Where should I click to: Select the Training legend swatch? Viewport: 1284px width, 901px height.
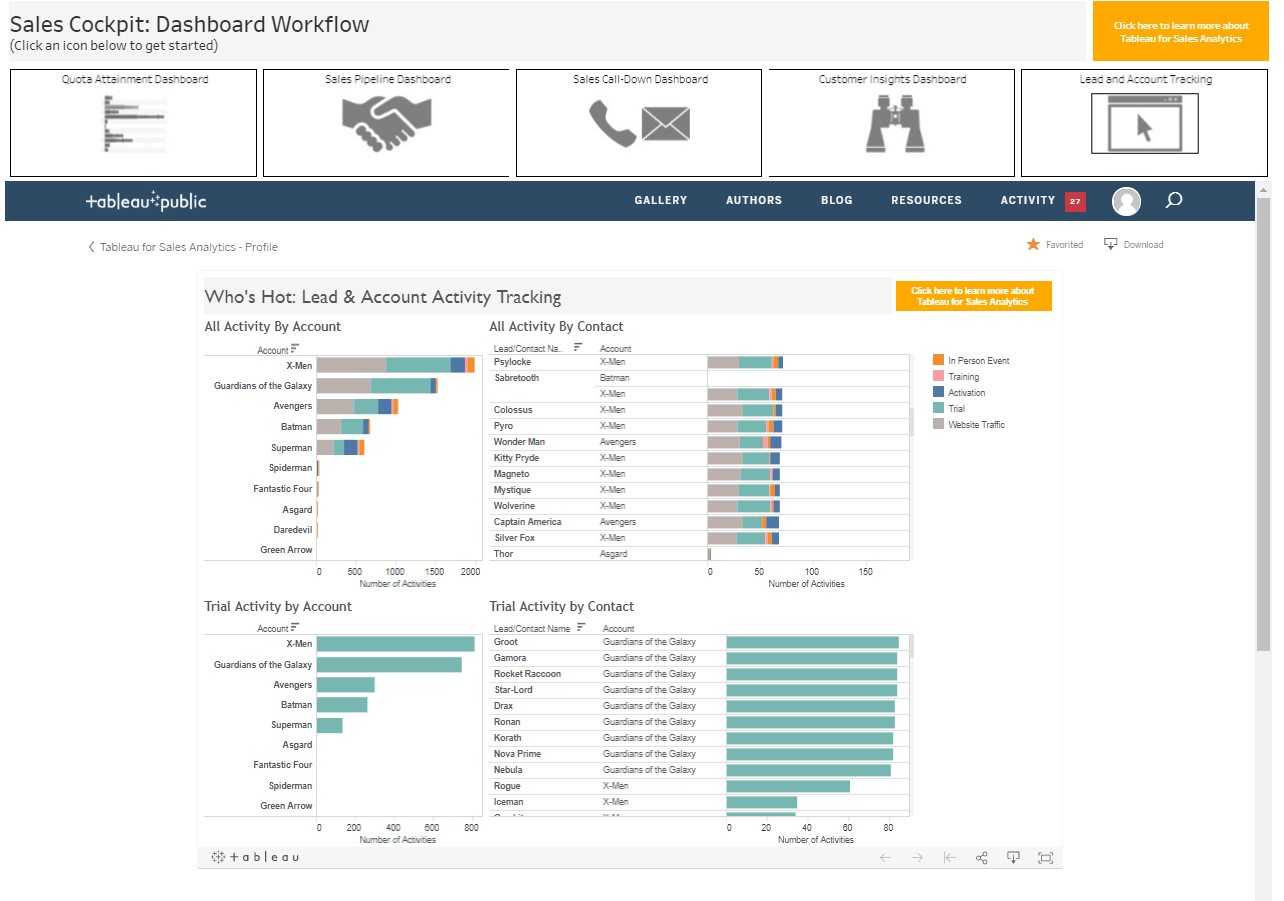tap(938, 376)
